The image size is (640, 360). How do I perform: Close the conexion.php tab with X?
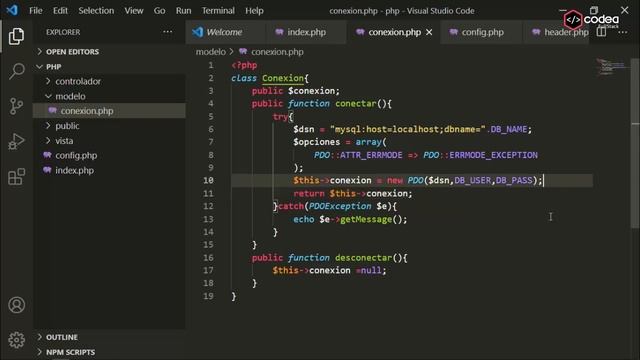pyautogui.click(x=429, y=32)
